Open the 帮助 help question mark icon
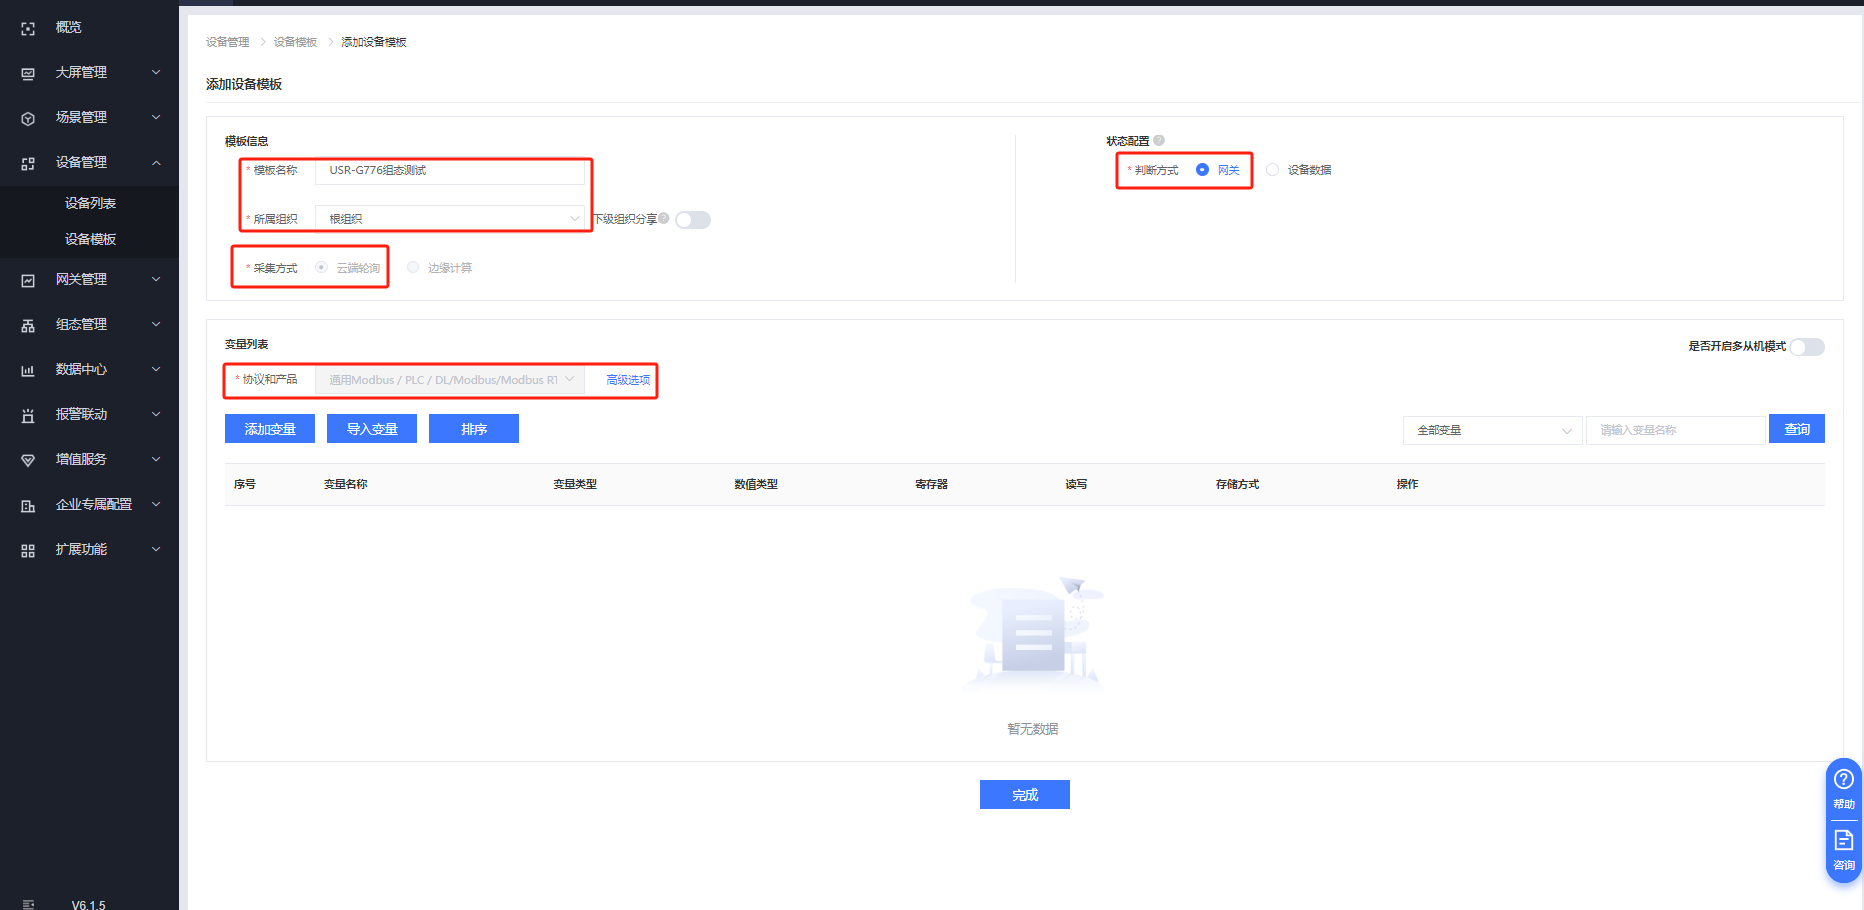Image resolution: width=1864 pixels, height=910 pixels. (1843, 780)
